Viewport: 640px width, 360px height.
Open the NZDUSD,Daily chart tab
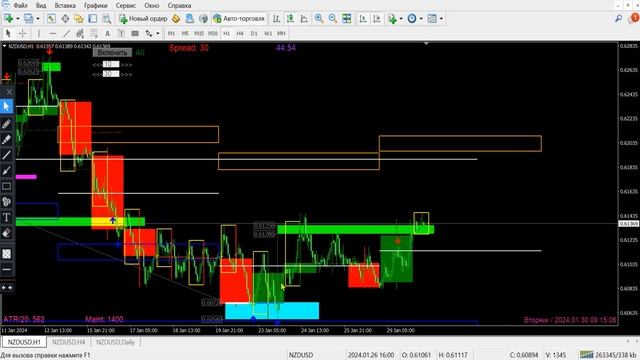click(x=115, y=342)
